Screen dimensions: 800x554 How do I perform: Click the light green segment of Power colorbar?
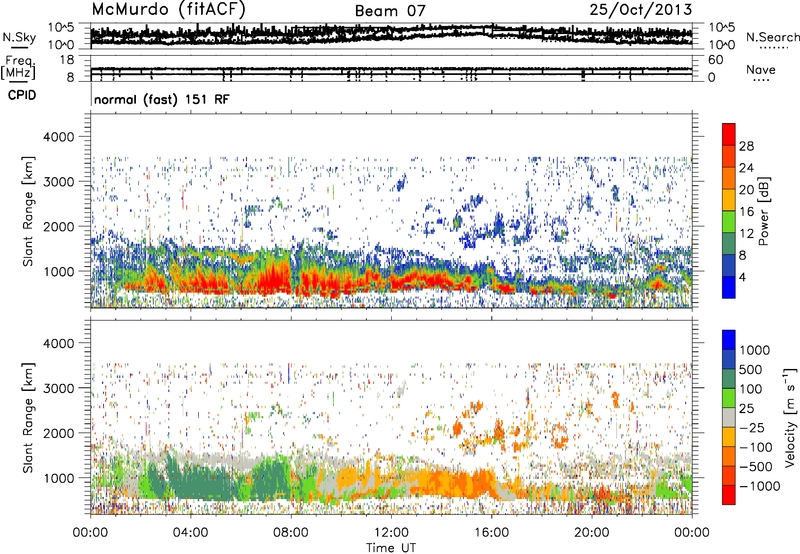729,222
